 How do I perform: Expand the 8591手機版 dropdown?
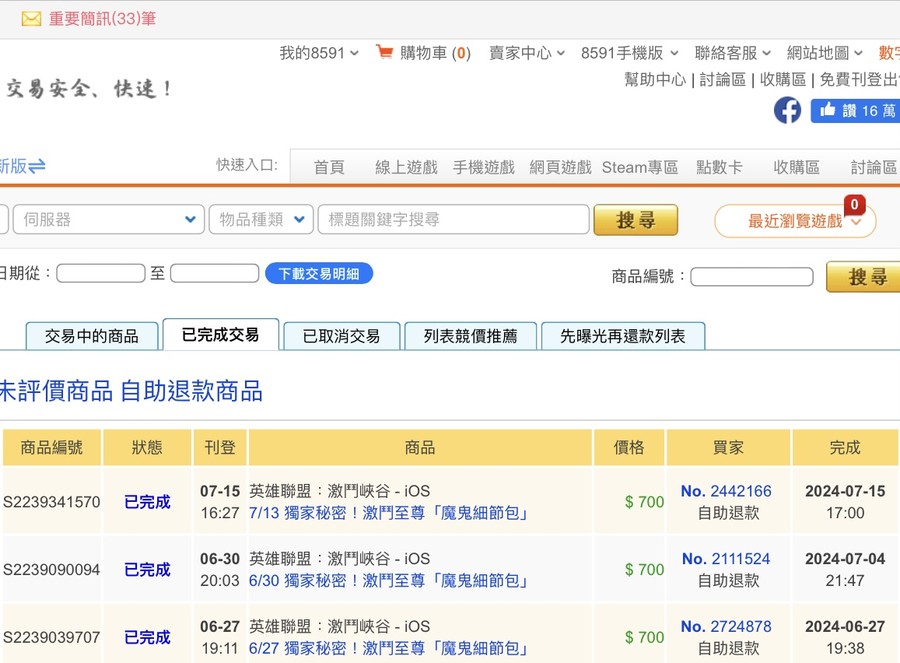coord(630,53)
